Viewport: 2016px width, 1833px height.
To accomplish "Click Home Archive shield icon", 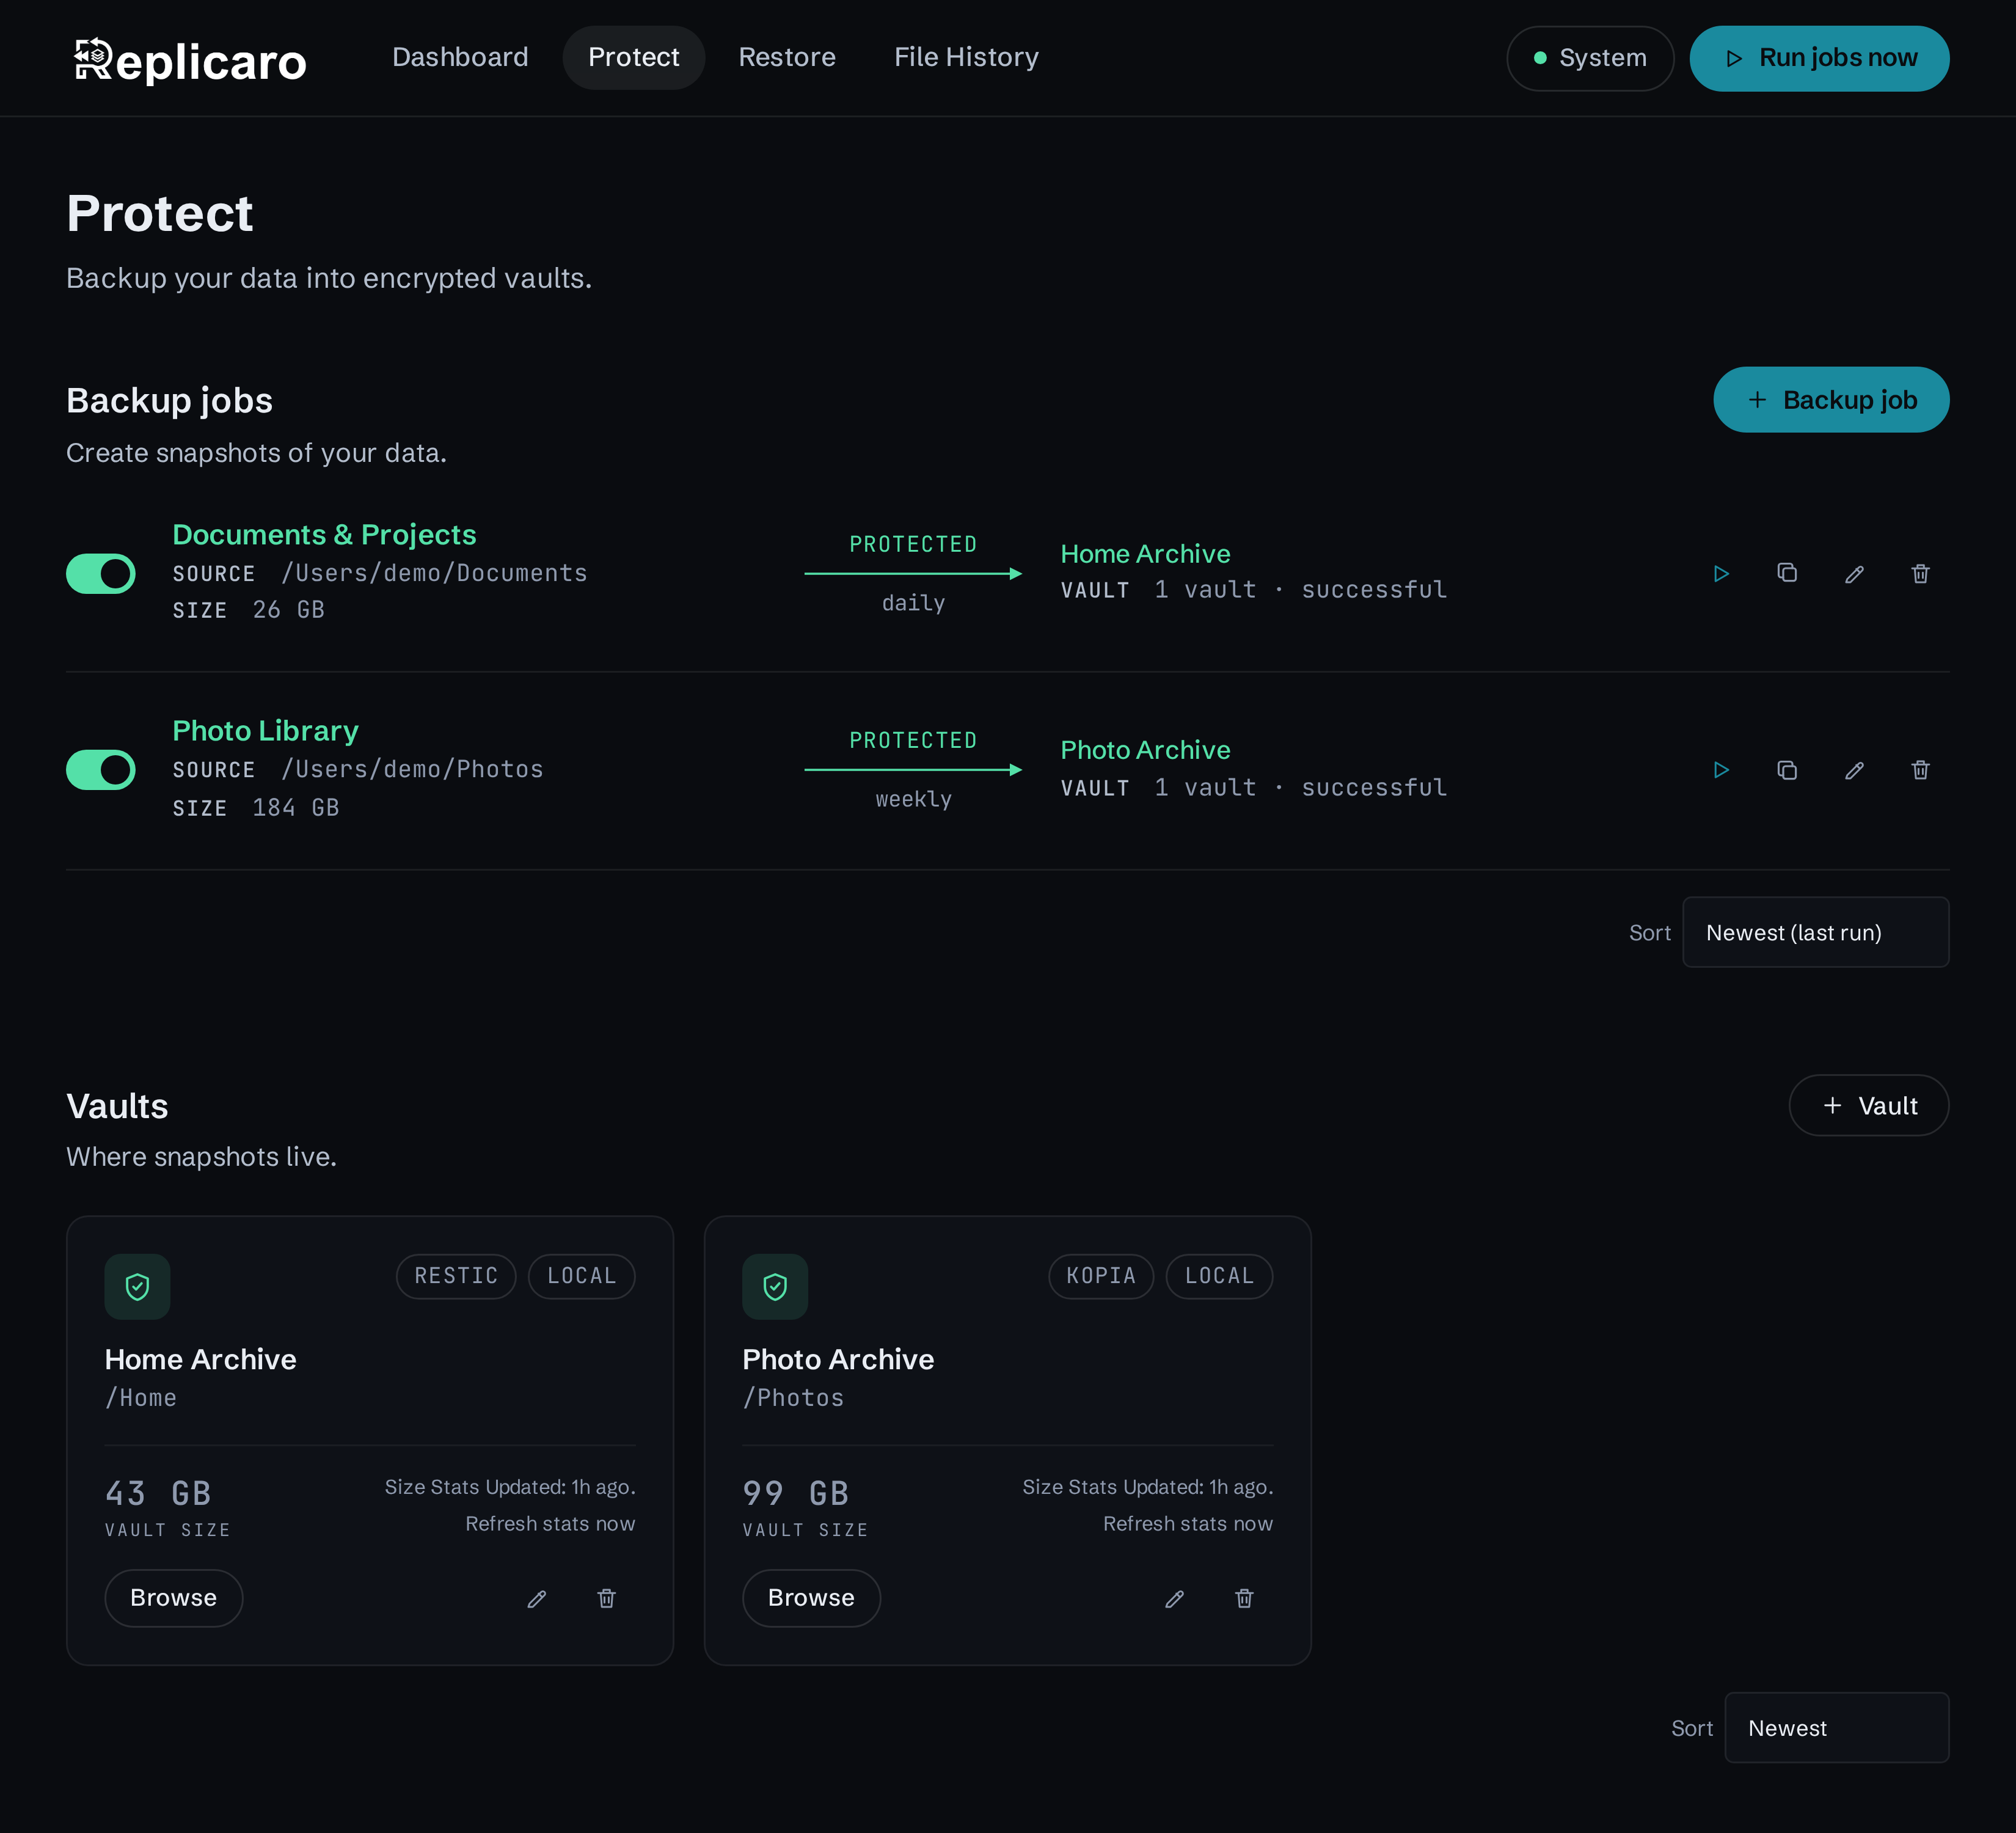I will [137, 1287].
